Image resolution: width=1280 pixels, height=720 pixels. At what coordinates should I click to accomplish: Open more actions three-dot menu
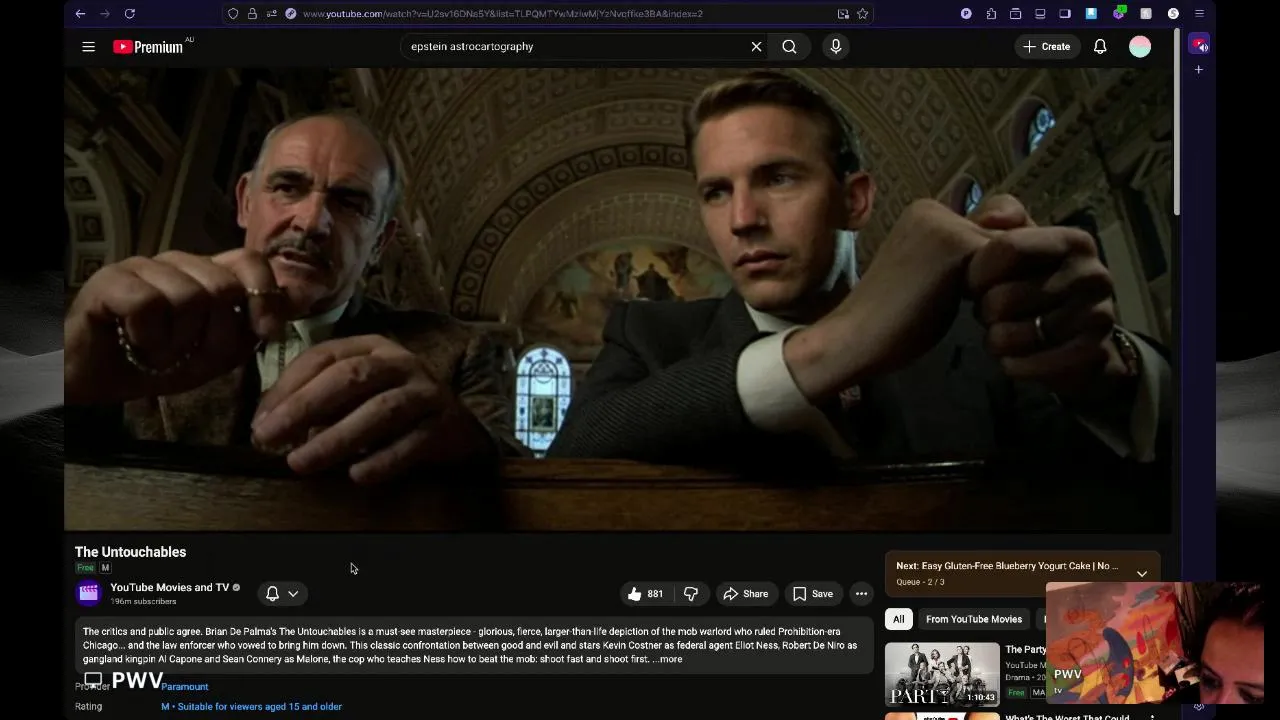click(x=861, y=593)
